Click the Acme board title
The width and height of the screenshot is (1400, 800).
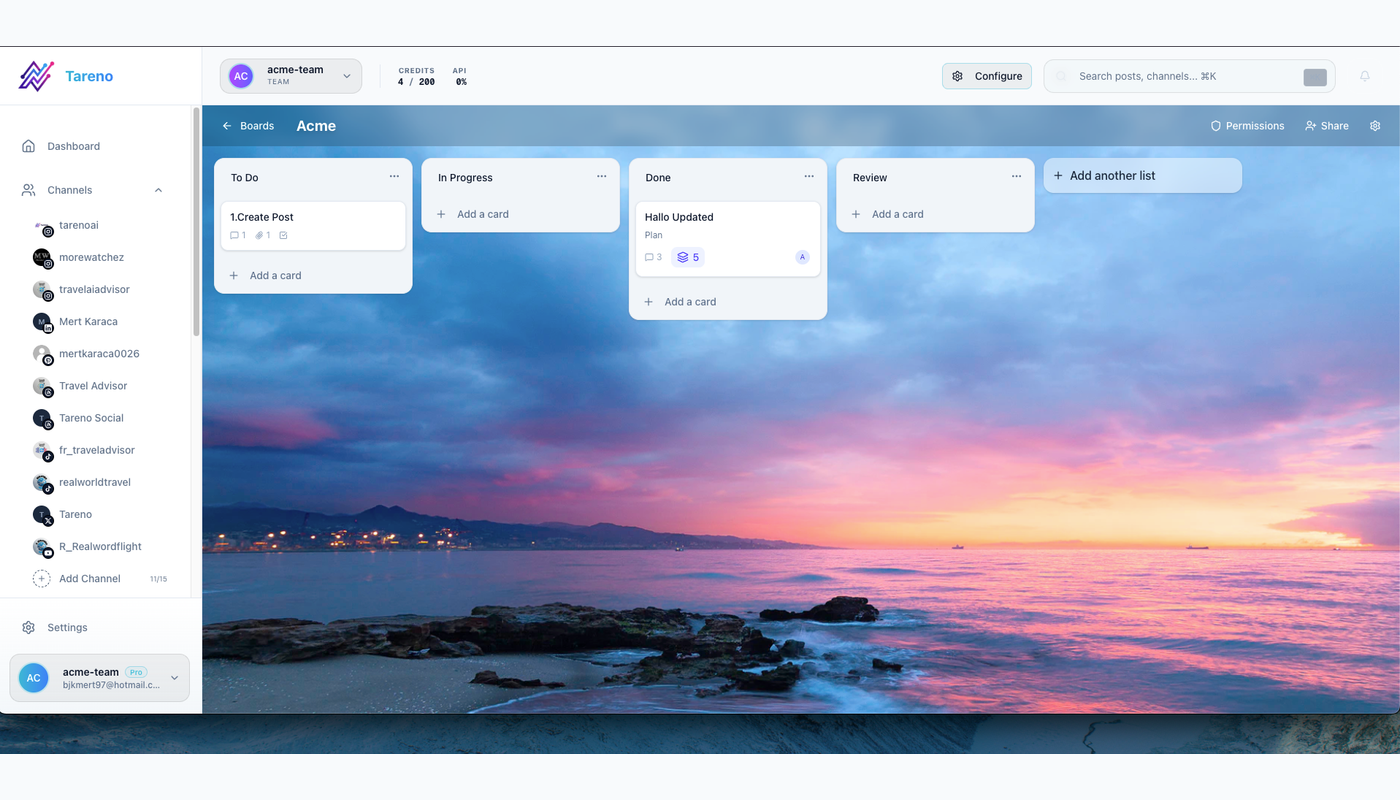click(x=316, y=126)
